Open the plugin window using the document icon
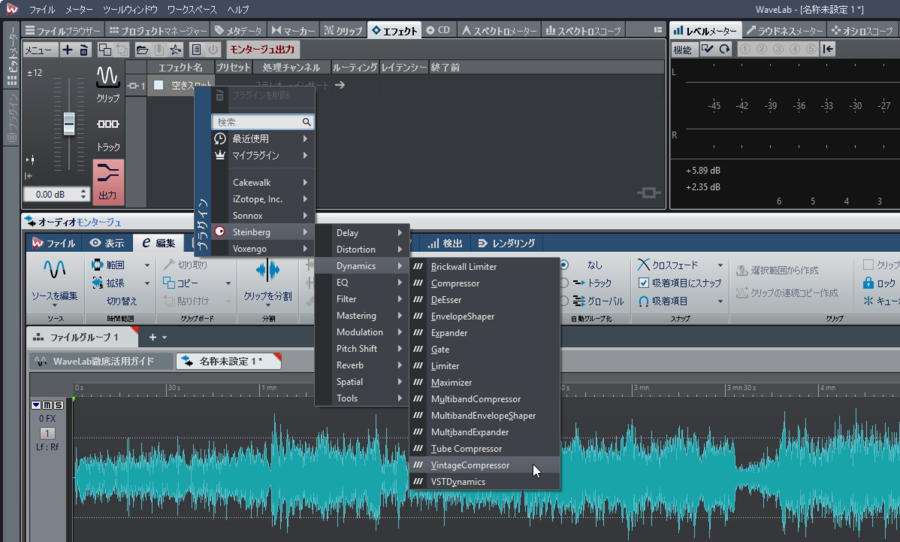Image resolution: width=900 pixels, height=542 pixels. (196, 50)
